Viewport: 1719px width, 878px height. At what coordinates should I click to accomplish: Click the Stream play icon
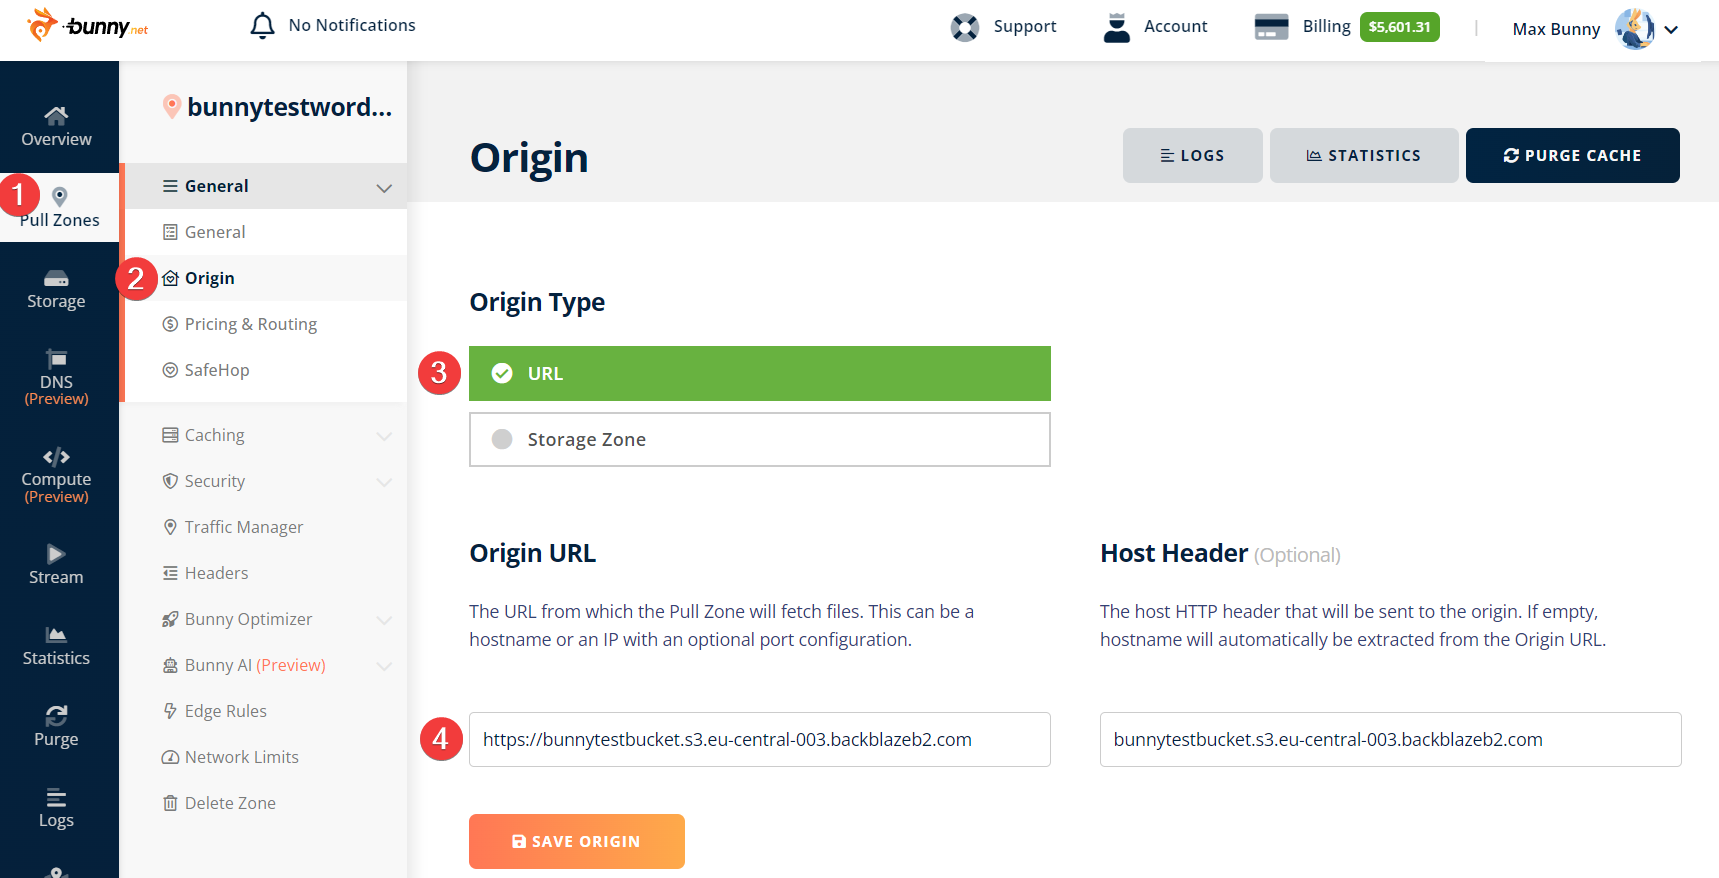[56, 554]
